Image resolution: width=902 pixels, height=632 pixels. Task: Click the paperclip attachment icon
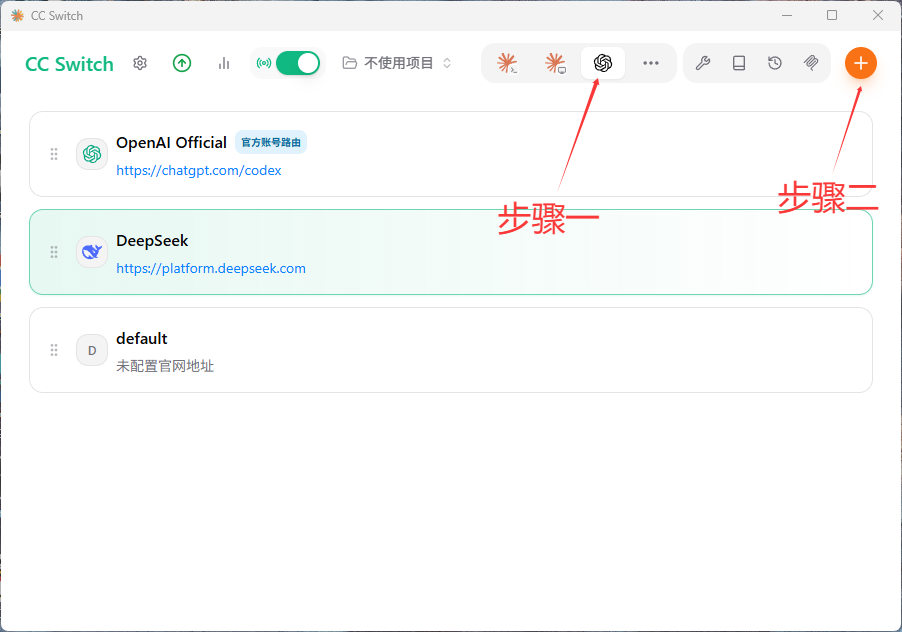(811, 63)
